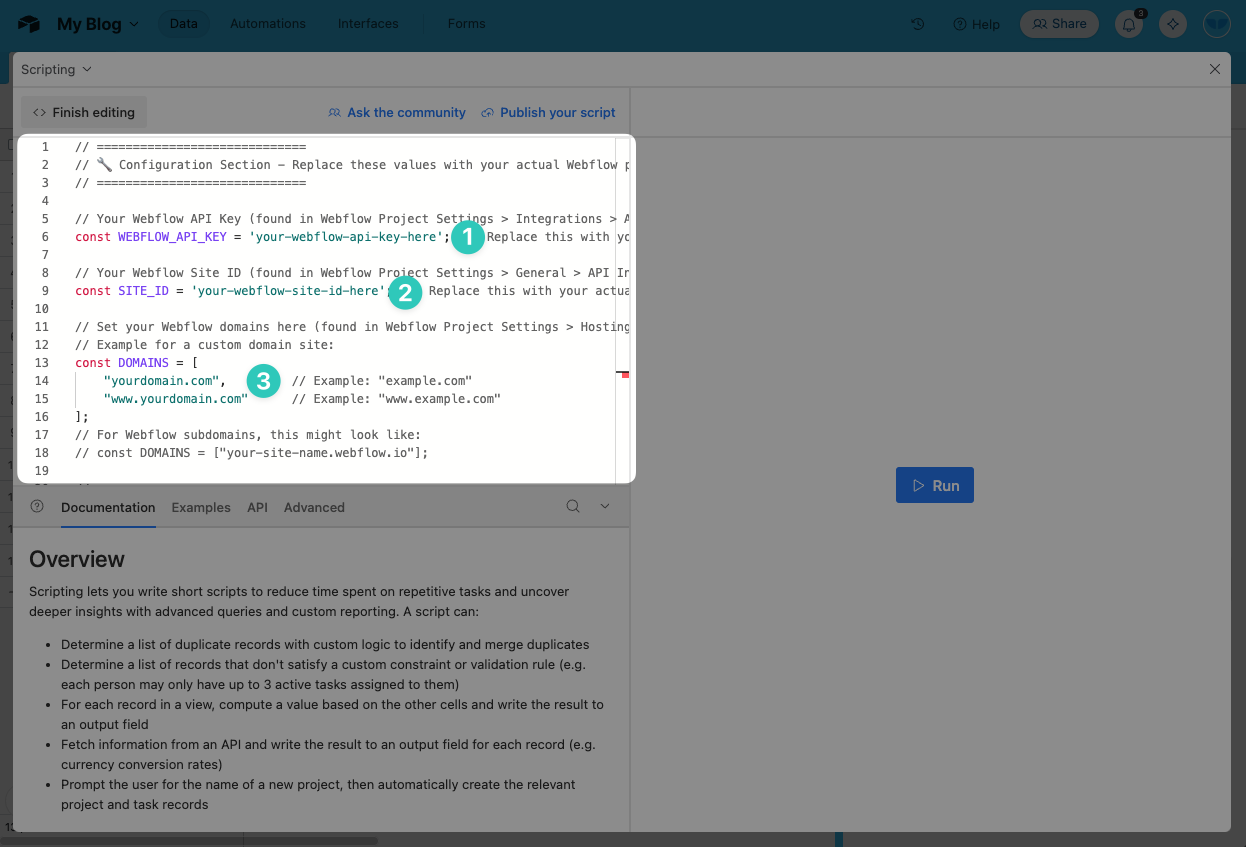
Task: Open the Forms tab
Action: click(466, 24)
